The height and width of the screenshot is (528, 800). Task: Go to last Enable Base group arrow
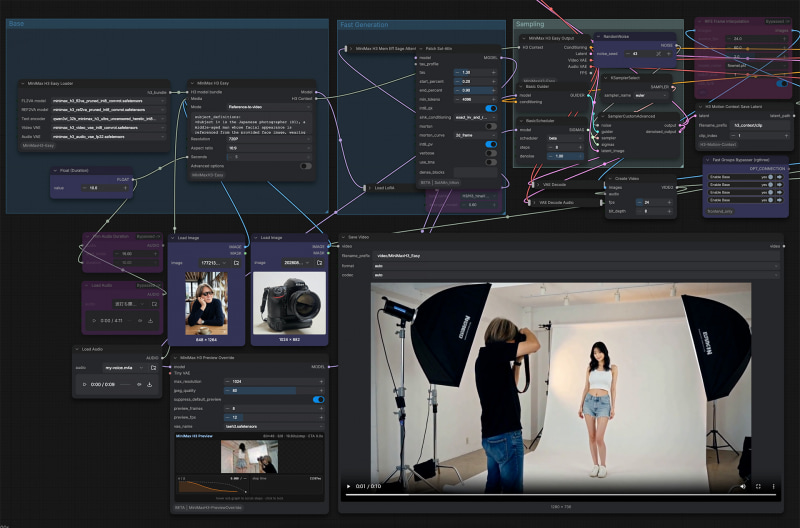(x=779, y=200)
